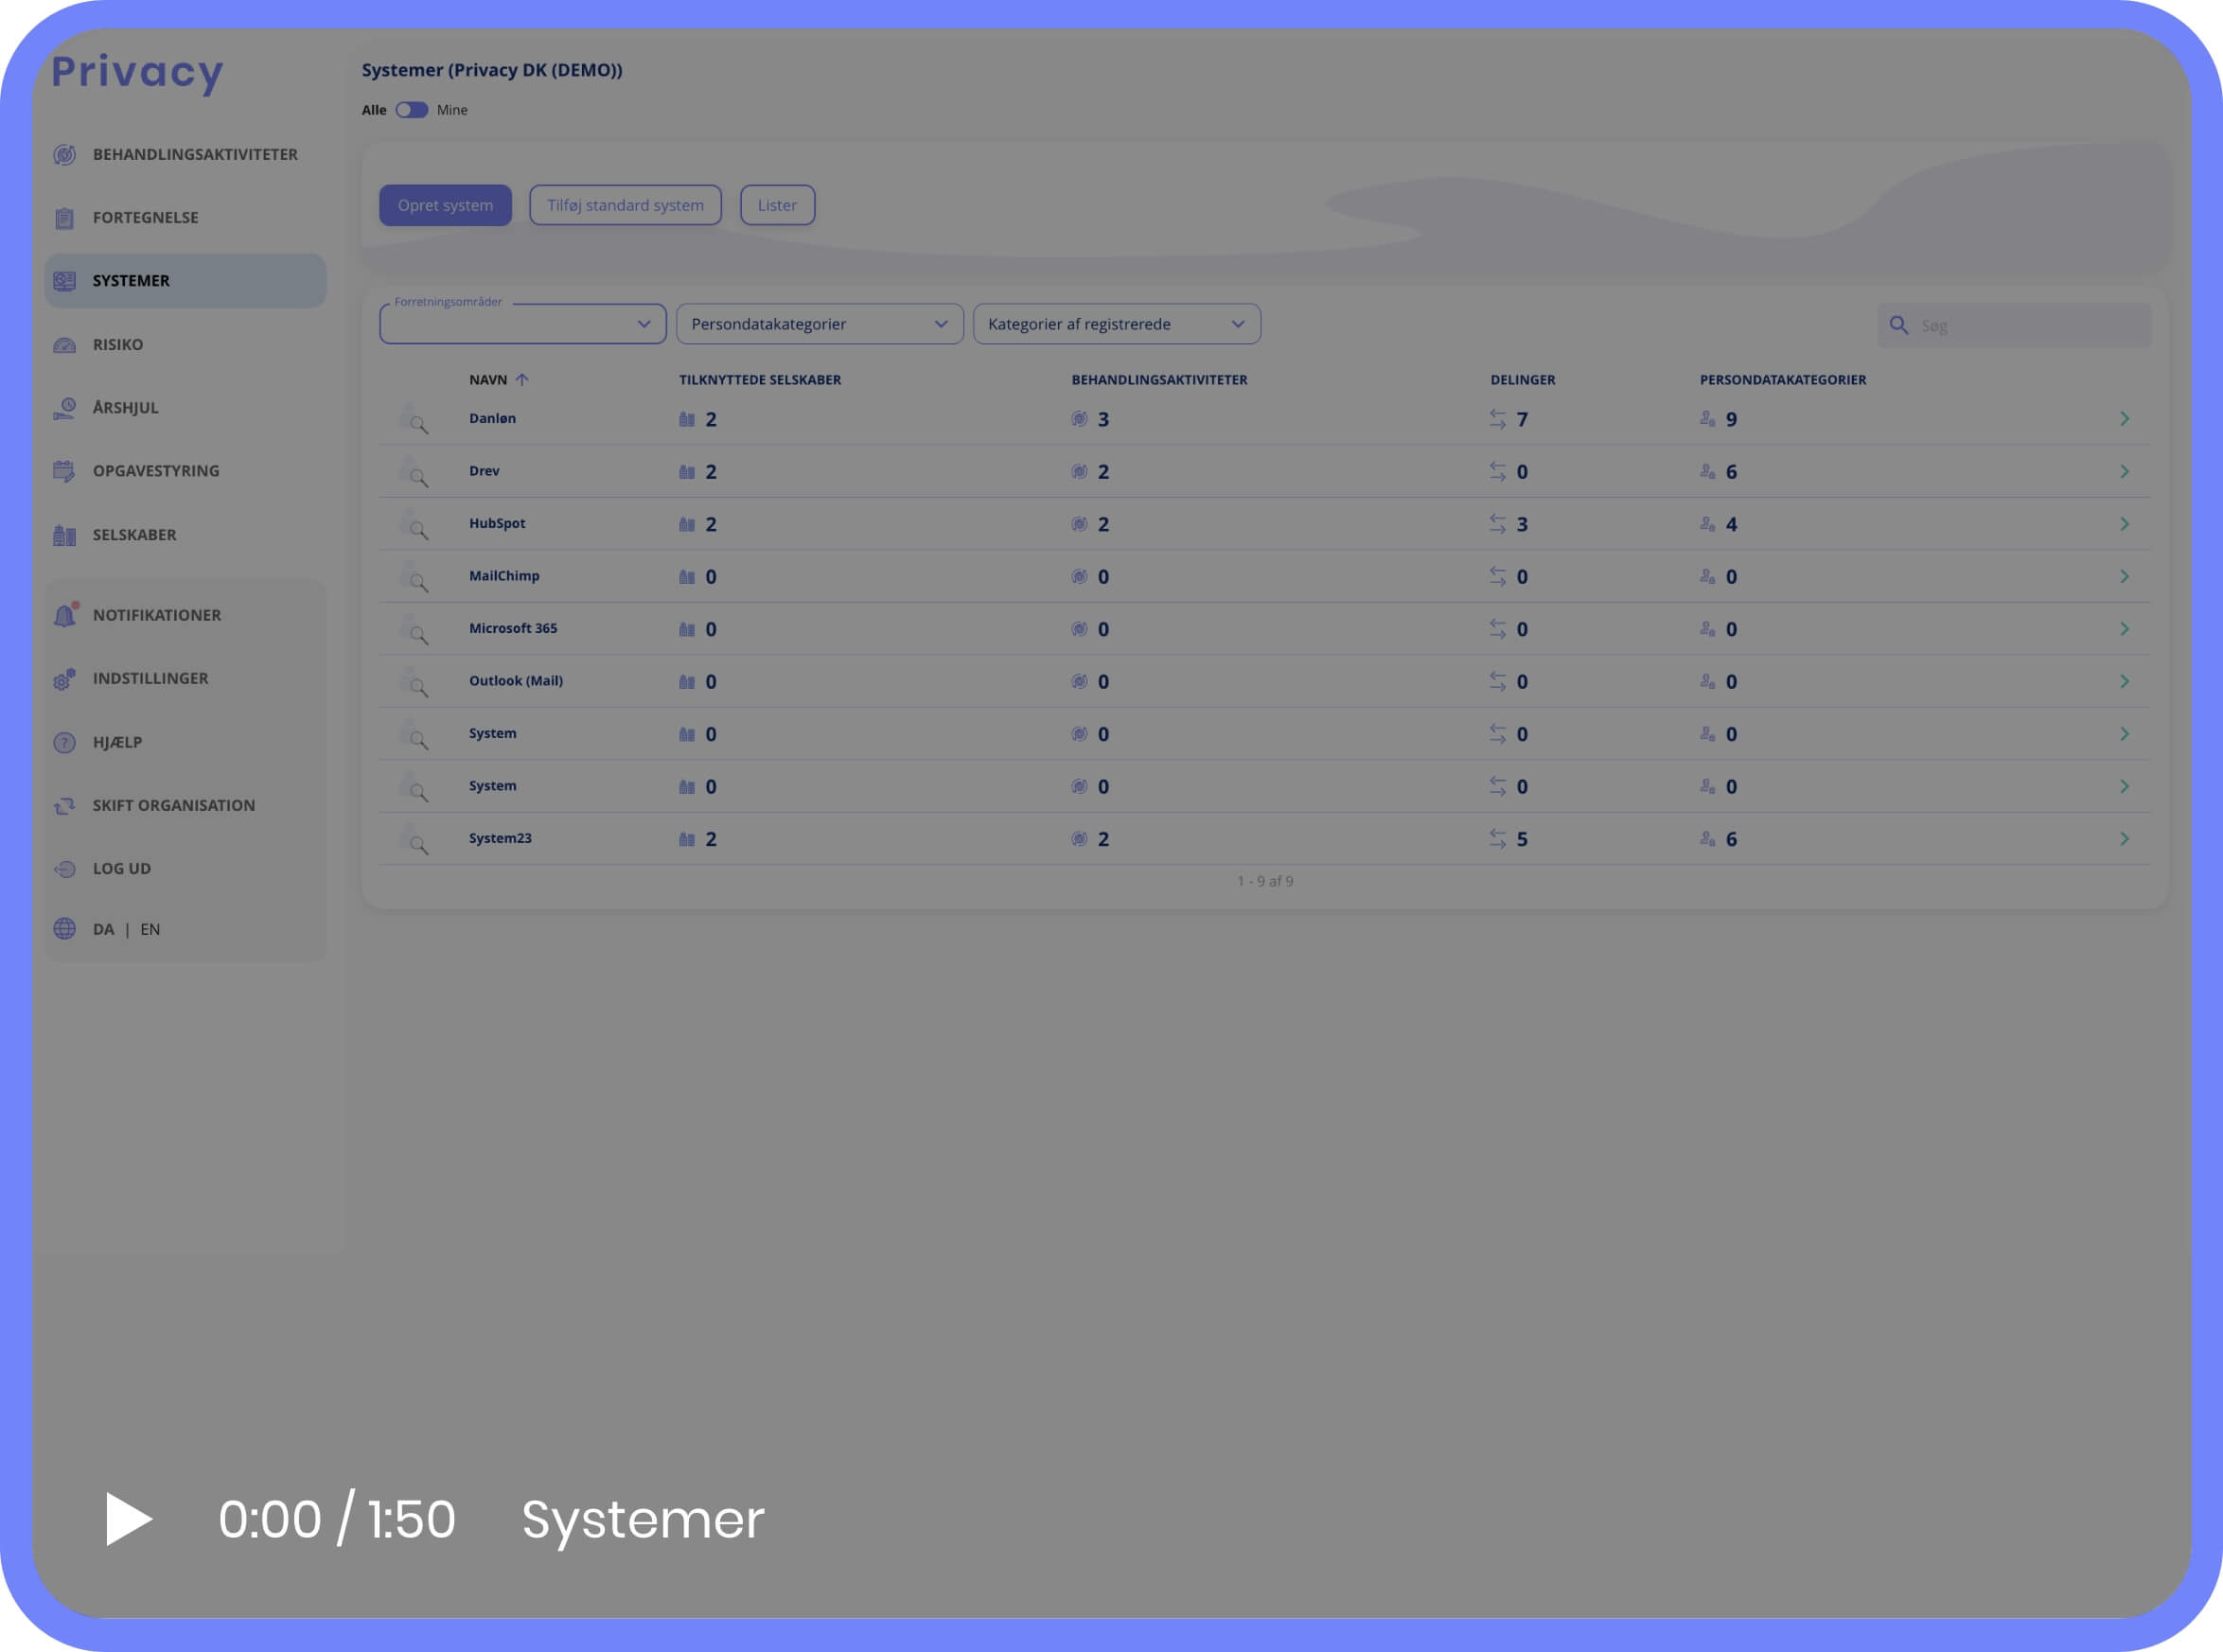
Task: Expand the MailChimp row chevron
Action: coord(2124,577)
